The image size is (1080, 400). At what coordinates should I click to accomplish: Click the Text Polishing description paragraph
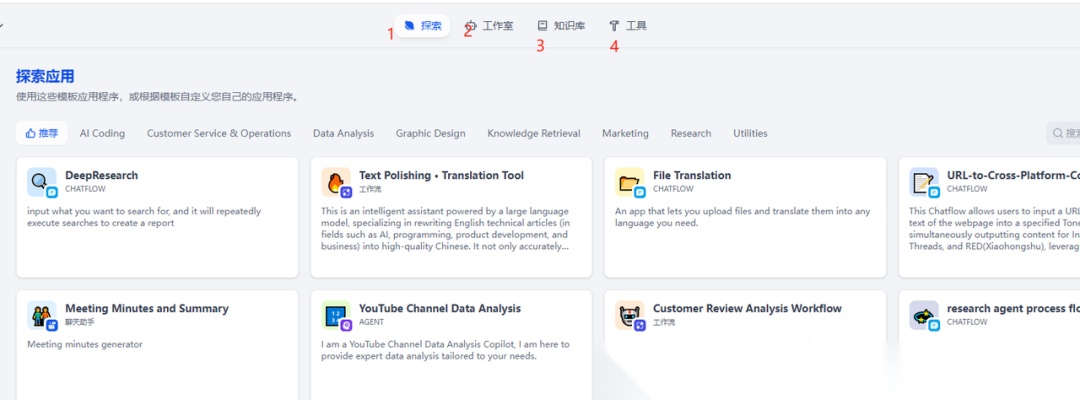tap(446, 229)
